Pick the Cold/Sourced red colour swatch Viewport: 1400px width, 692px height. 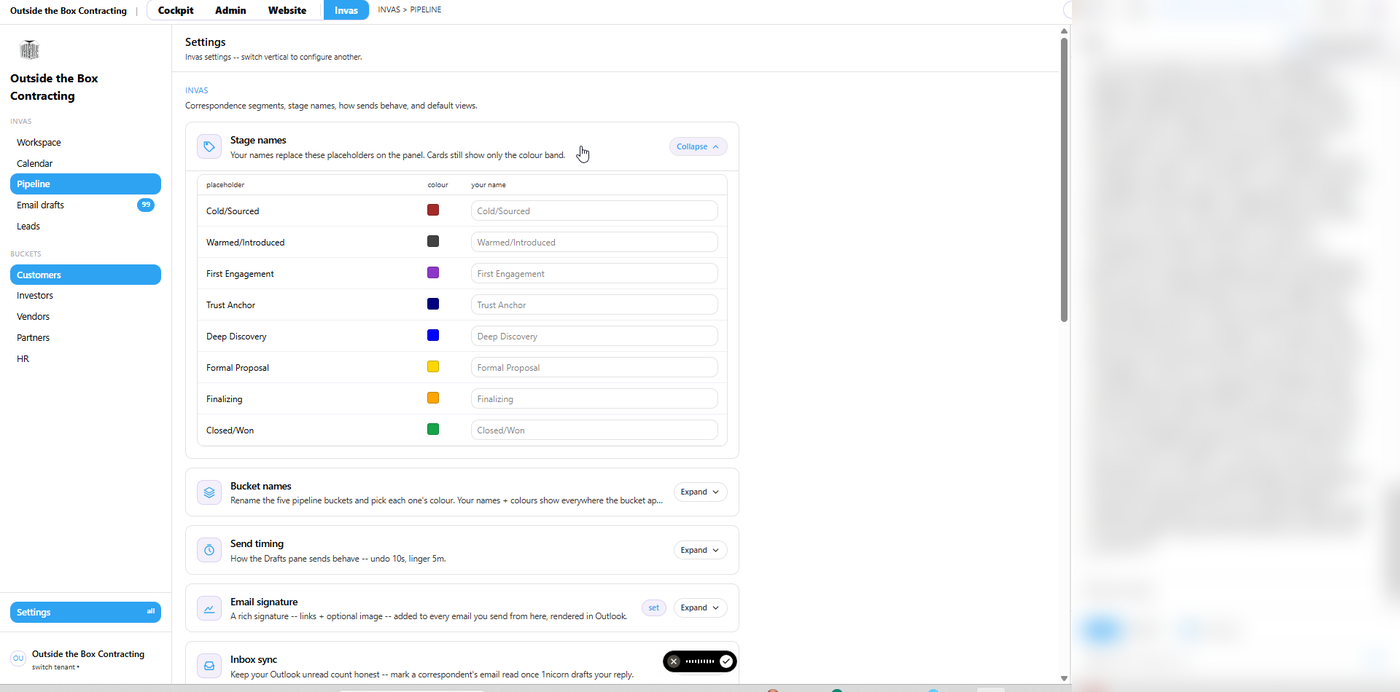[x=433, y=210]
